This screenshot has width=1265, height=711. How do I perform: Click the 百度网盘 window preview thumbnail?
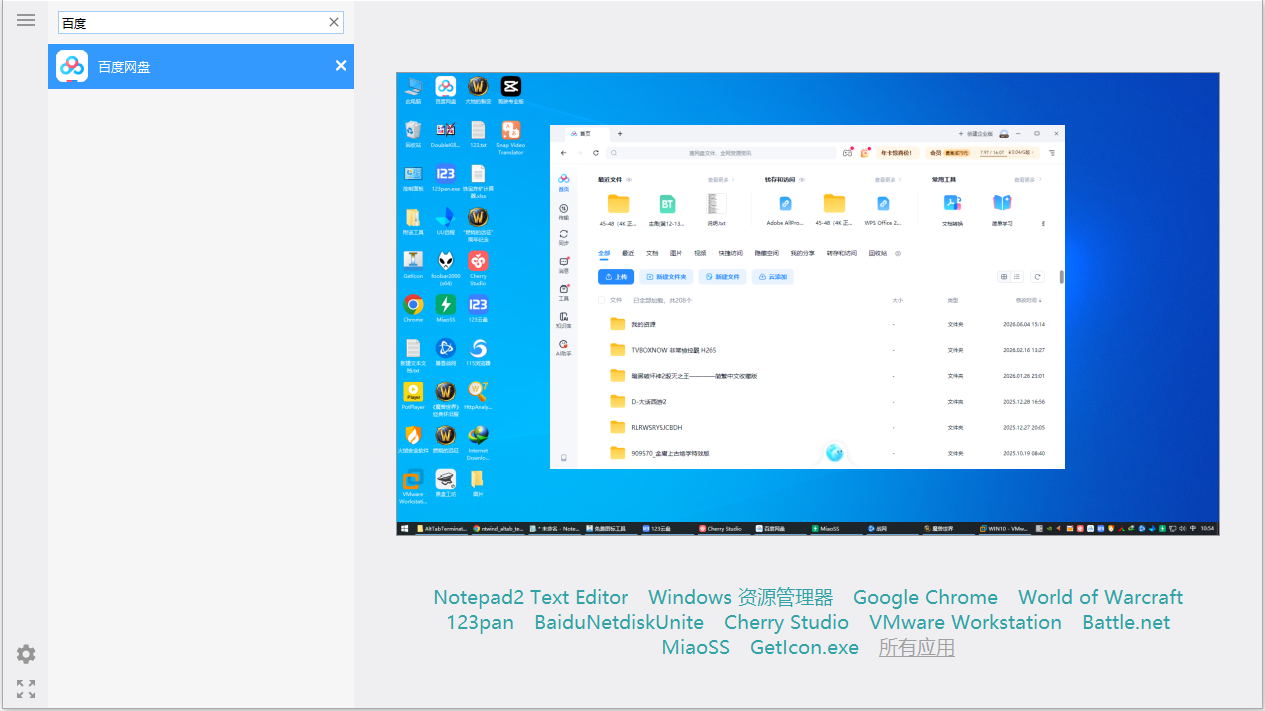tap(808, 304)
